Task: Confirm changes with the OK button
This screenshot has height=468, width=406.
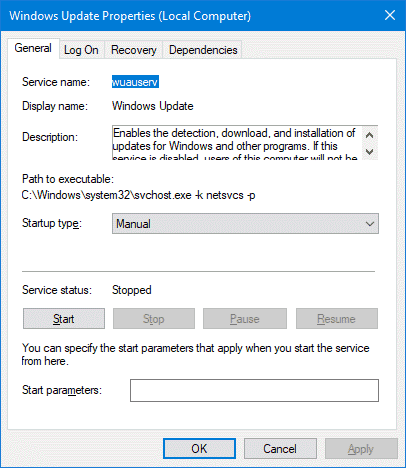Action: (x=199, y=449)
